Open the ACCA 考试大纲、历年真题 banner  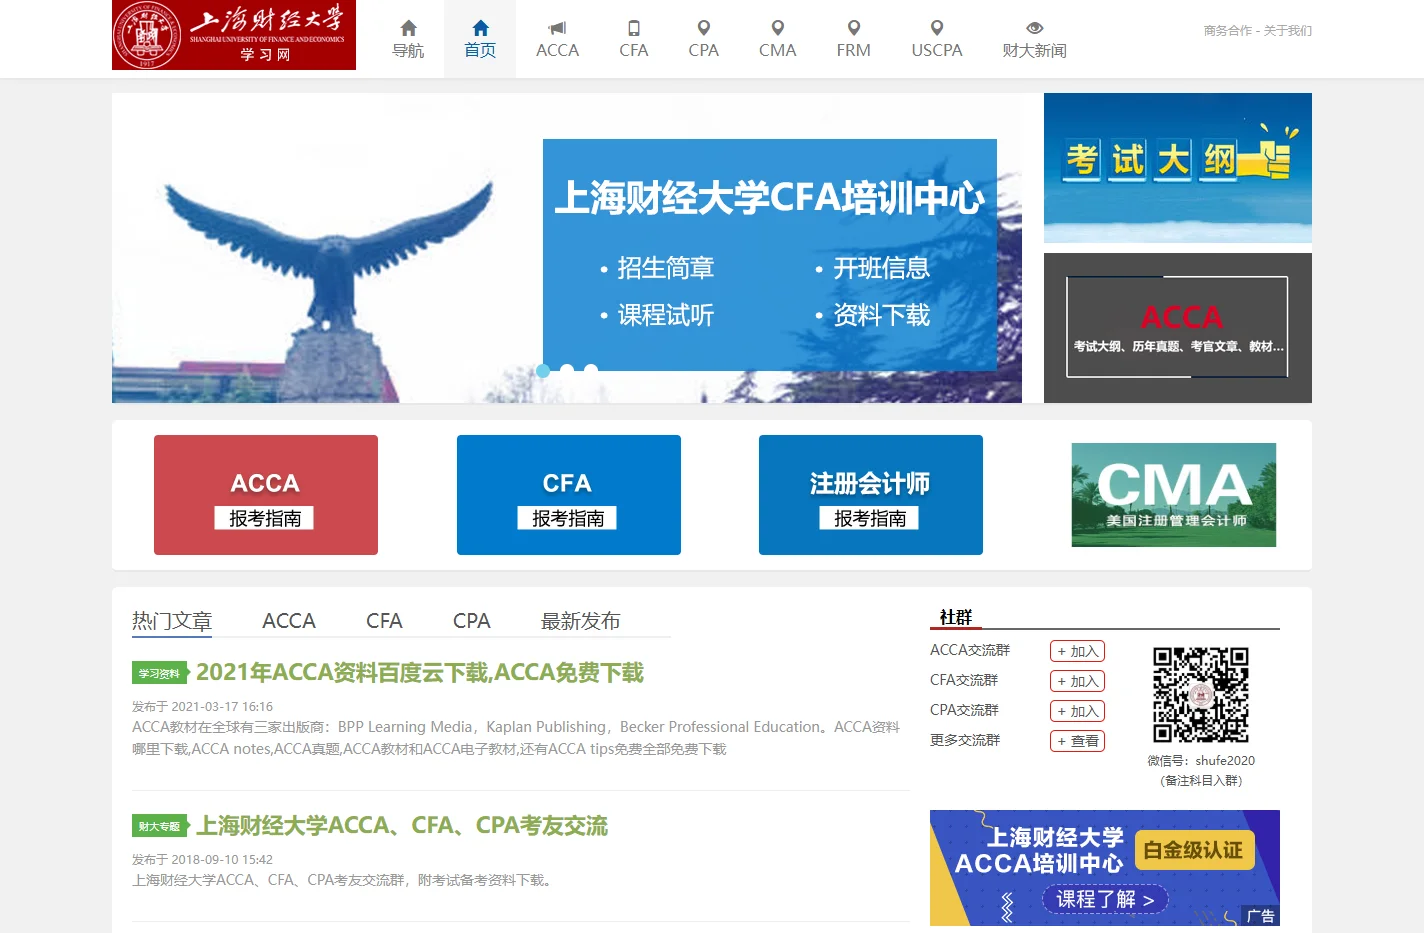coord(1178,328)
